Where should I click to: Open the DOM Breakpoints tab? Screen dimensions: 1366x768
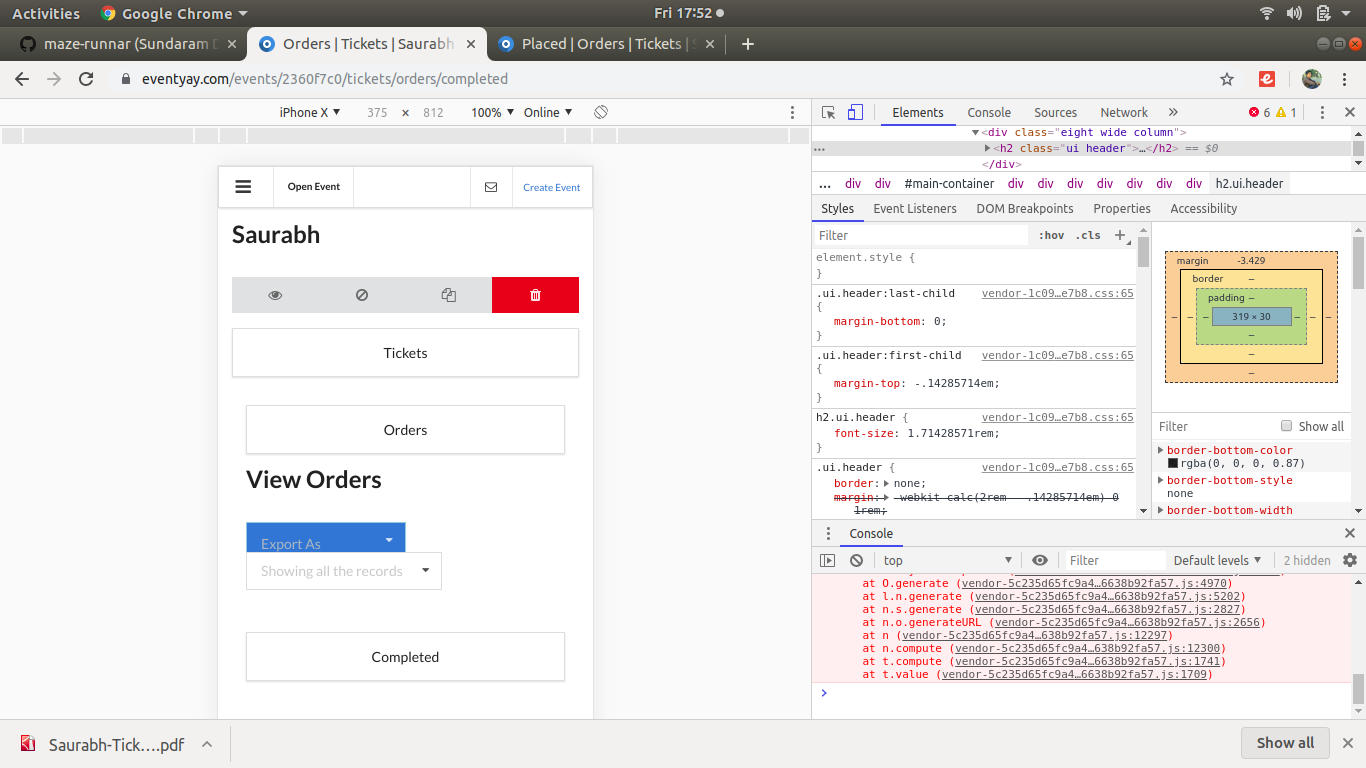click(x=1025, y=209)
